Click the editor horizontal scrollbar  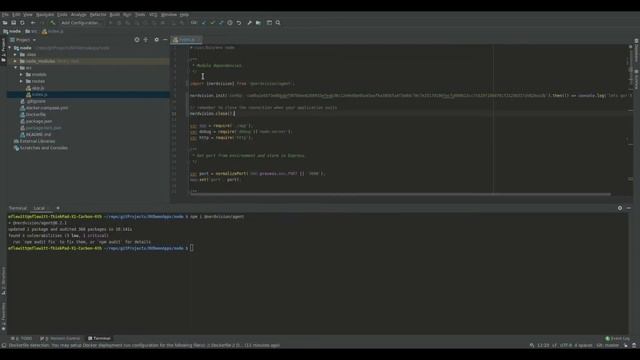tap(400, 194)
